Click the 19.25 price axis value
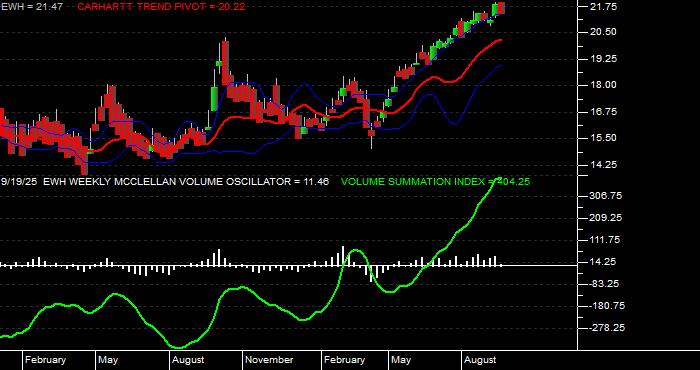Image resolution: width=700 pixels, height=370 pixels. coord(603,58)
